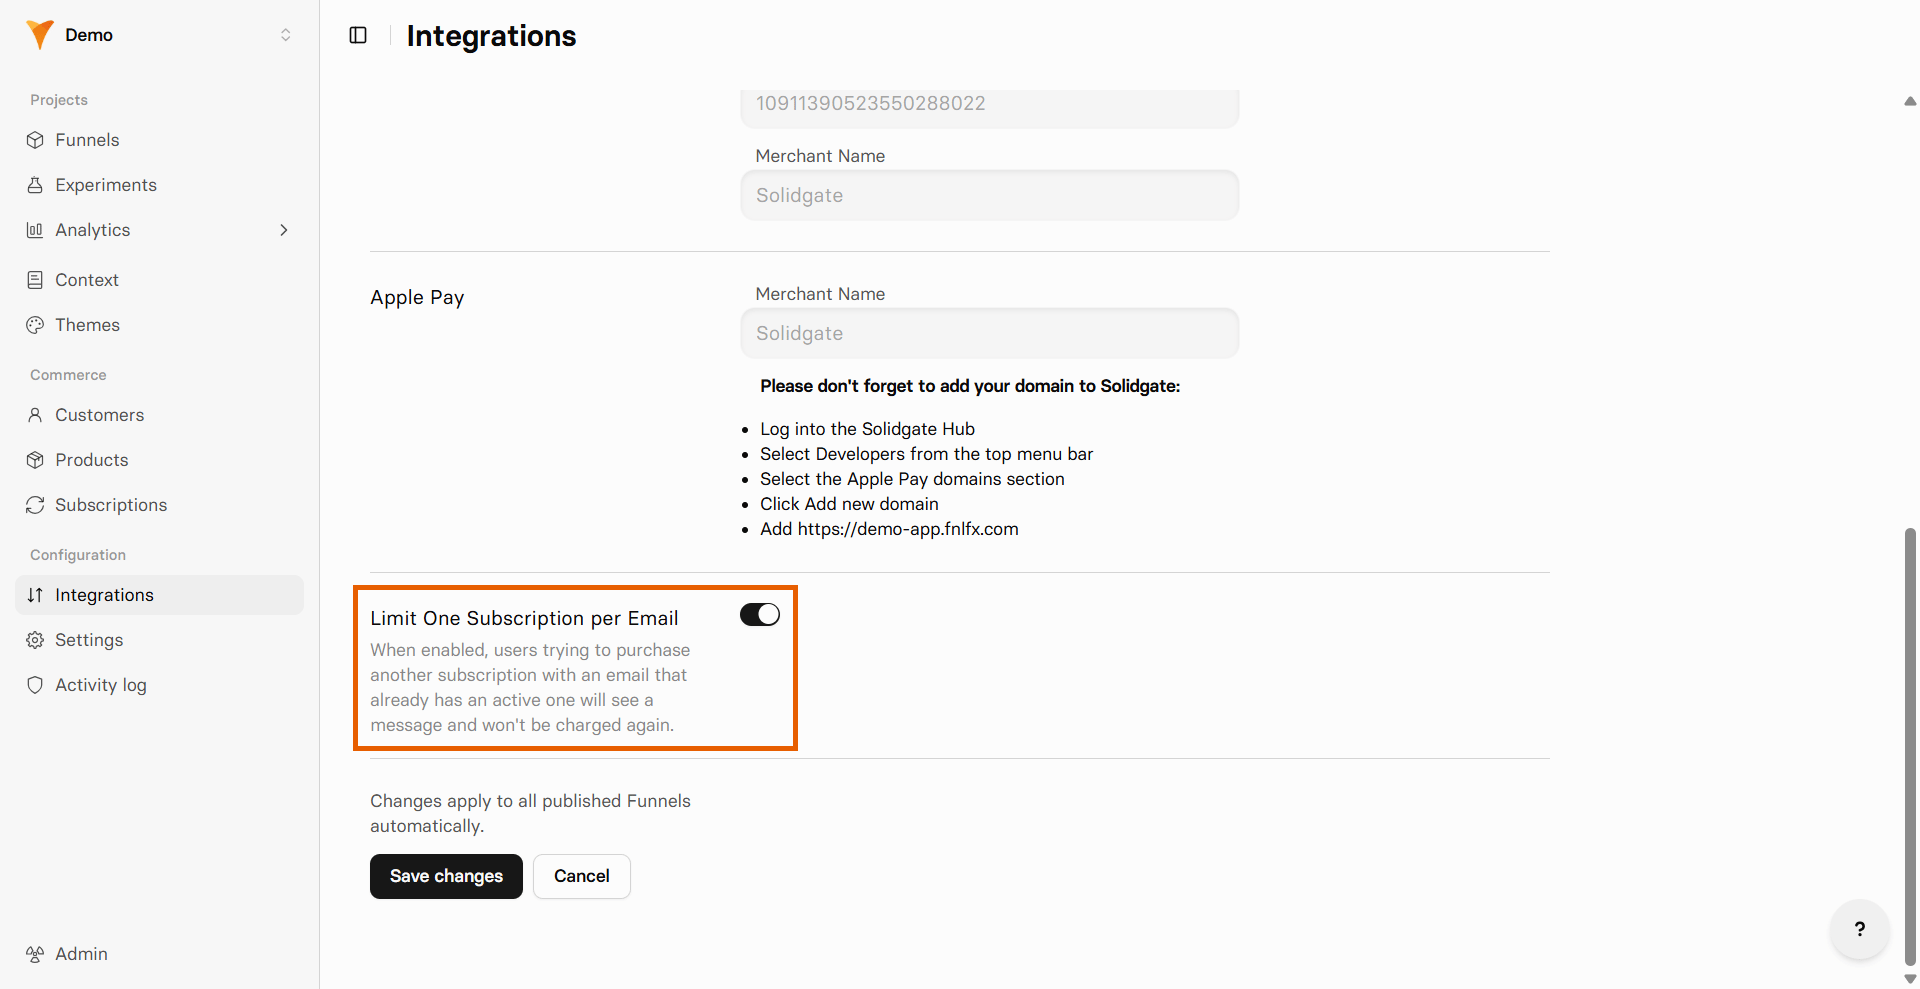
Task: Open the Demo workspace switcher
Action: click(160, 35)
